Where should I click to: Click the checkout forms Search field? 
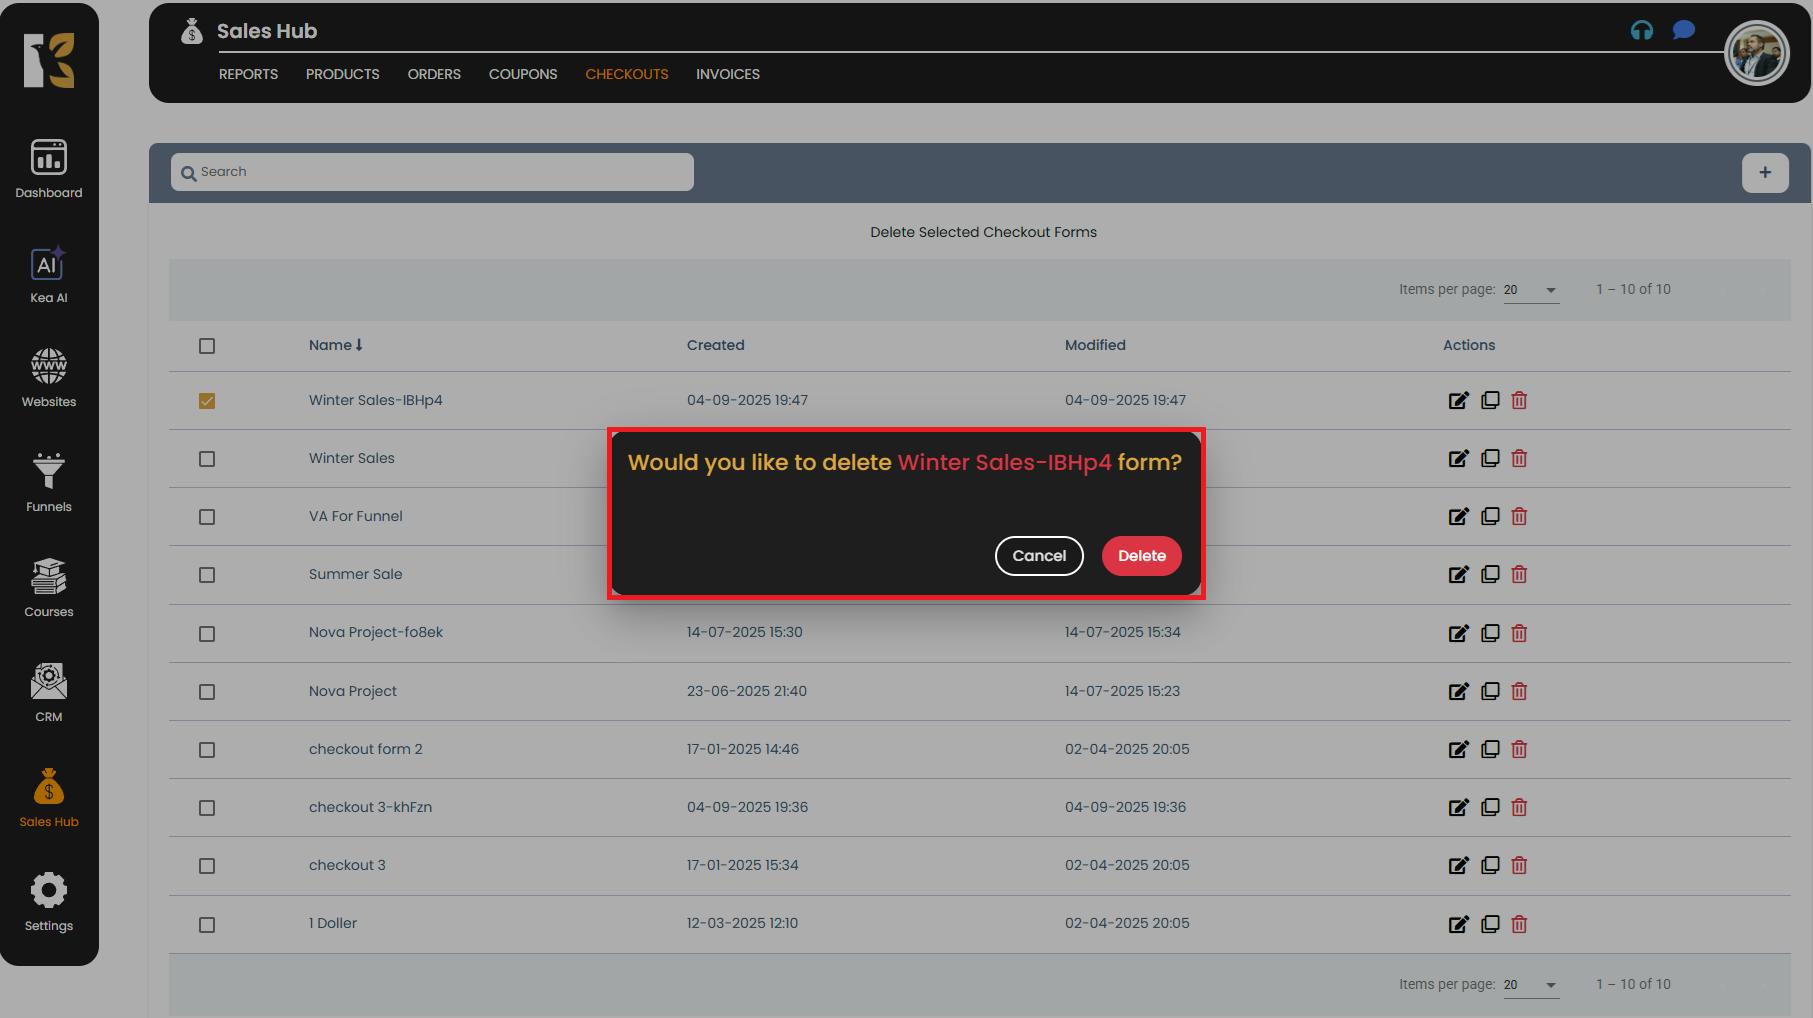coord(432,172)
